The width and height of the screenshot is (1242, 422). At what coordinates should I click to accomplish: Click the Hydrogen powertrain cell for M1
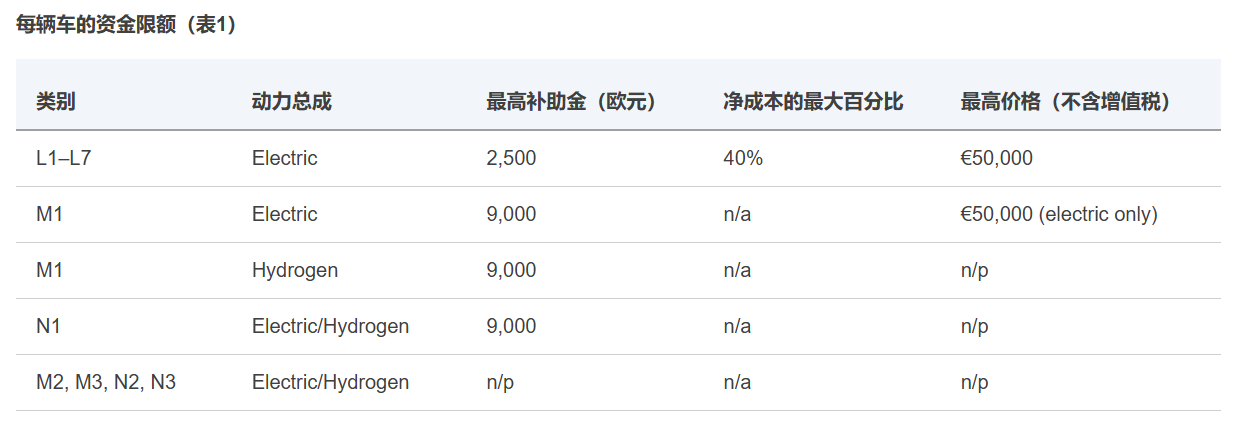(295, 270)
